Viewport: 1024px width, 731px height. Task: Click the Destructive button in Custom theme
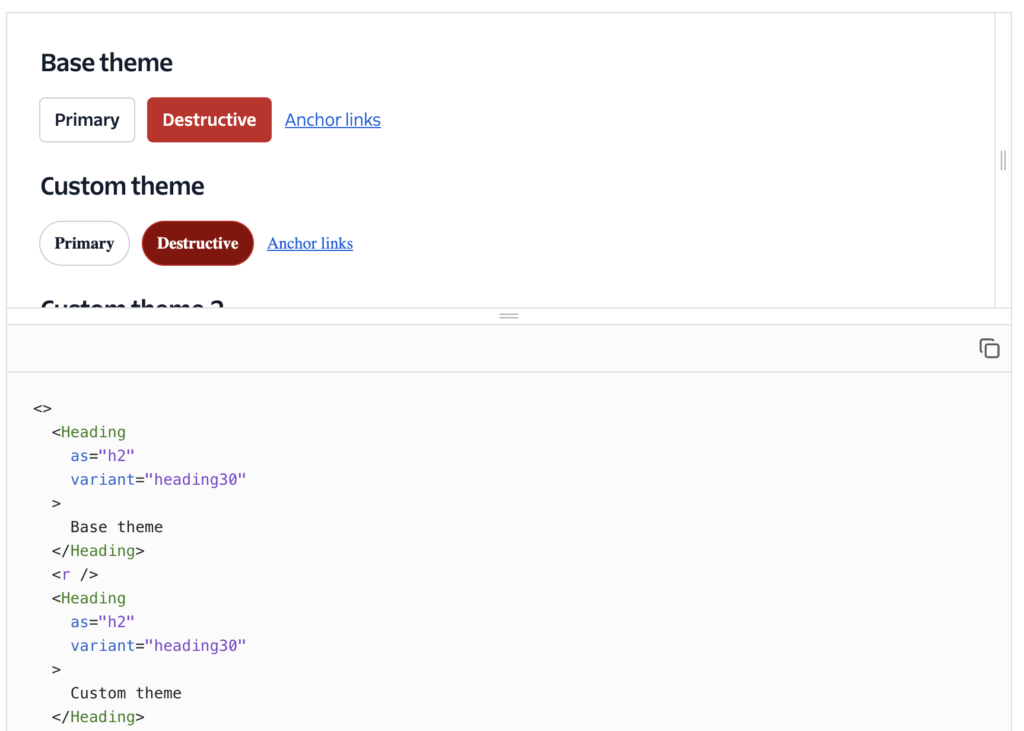tap(197, 243)
